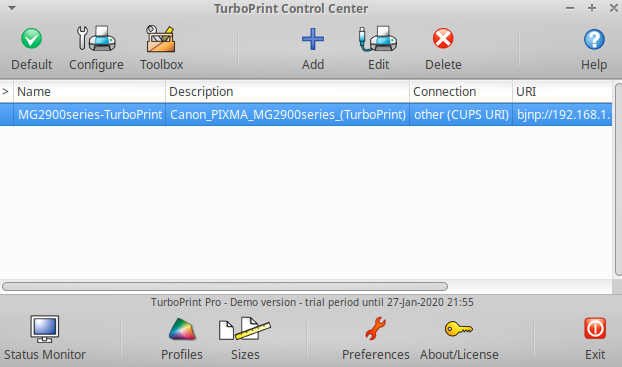This screenshot has width=622, height=367.
Task: Open paper Sizes settings
Action: (245, 338)
